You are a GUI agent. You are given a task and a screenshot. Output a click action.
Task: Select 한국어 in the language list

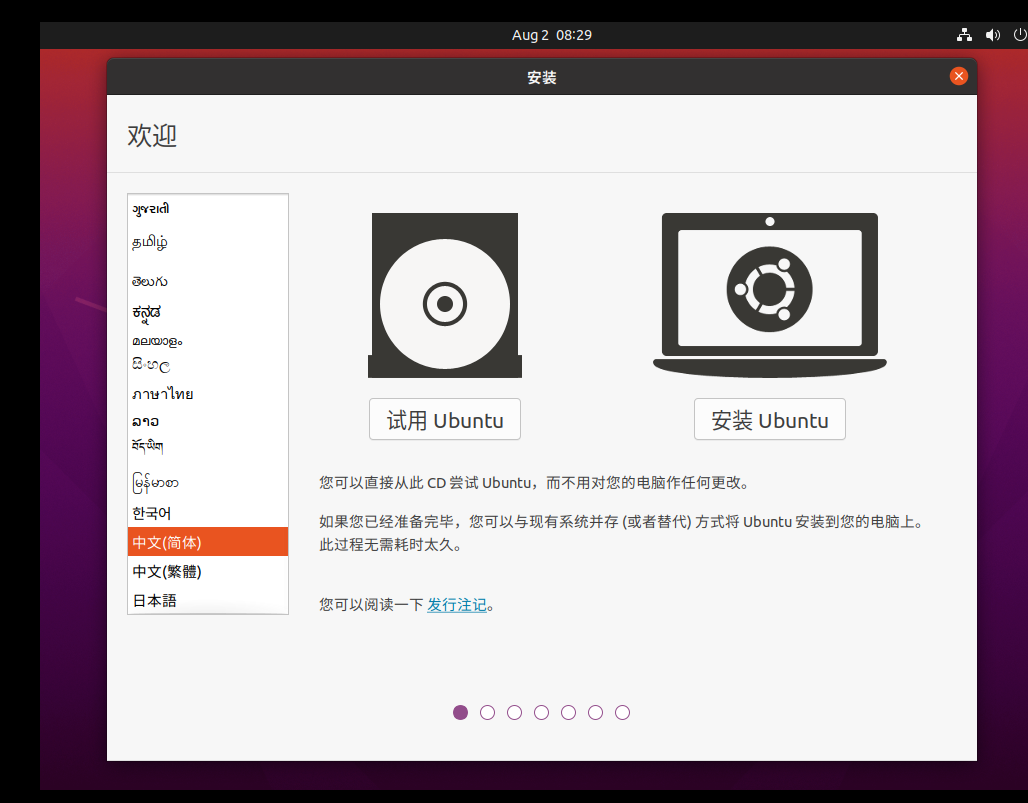coord(208,513)
